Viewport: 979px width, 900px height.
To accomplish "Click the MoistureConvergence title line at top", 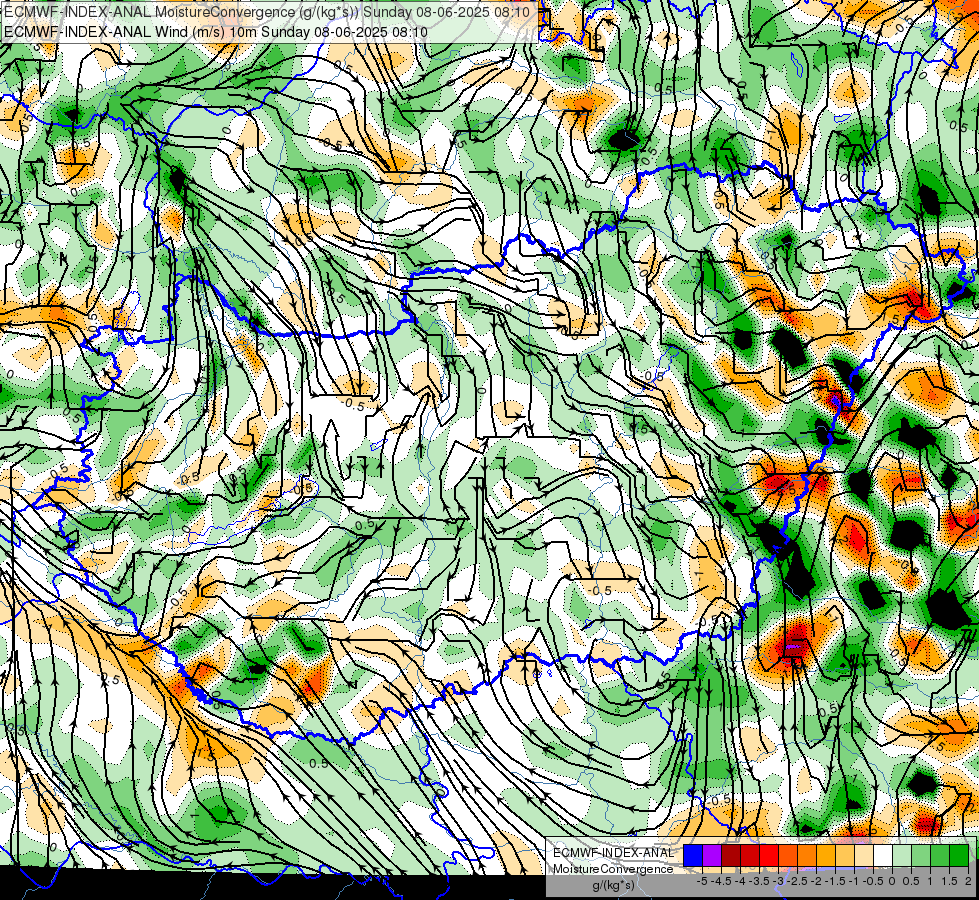I will [267, 12].
